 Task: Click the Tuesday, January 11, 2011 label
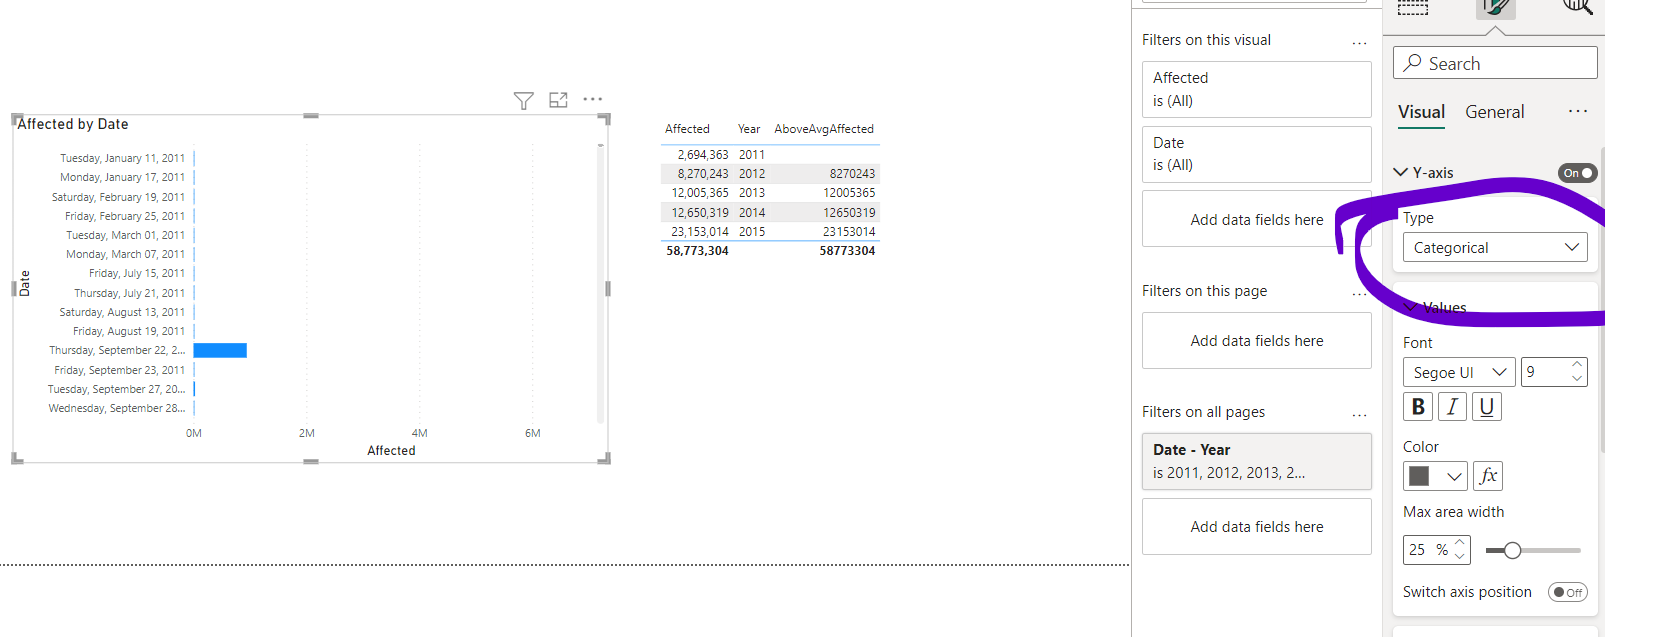pos(122,158)
